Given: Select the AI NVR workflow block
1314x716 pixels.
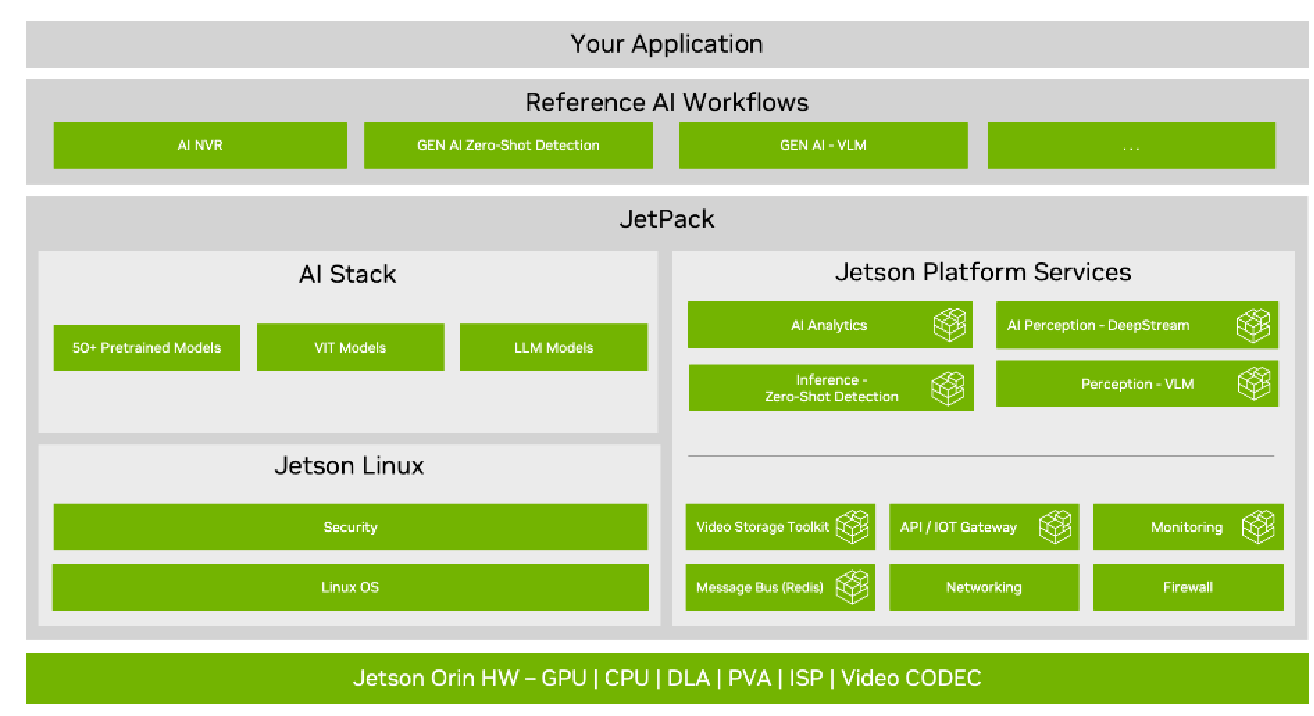Looking at the screenshot, I should pos(200,146).
